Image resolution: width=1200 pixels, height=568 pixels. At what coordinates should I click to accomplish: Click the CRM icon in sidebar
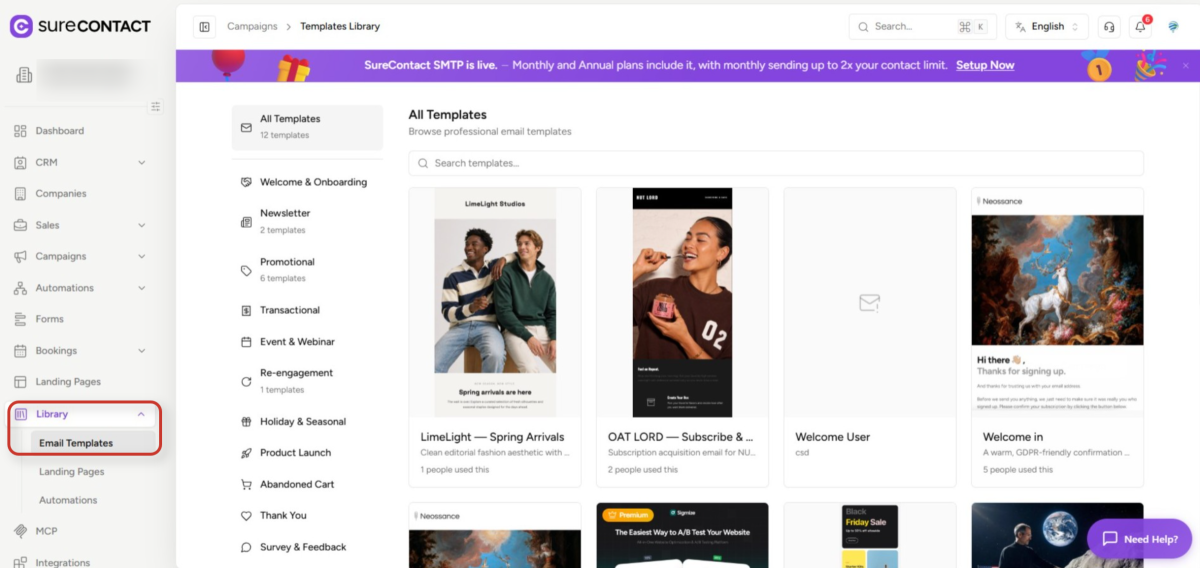(x=20, y=162)
